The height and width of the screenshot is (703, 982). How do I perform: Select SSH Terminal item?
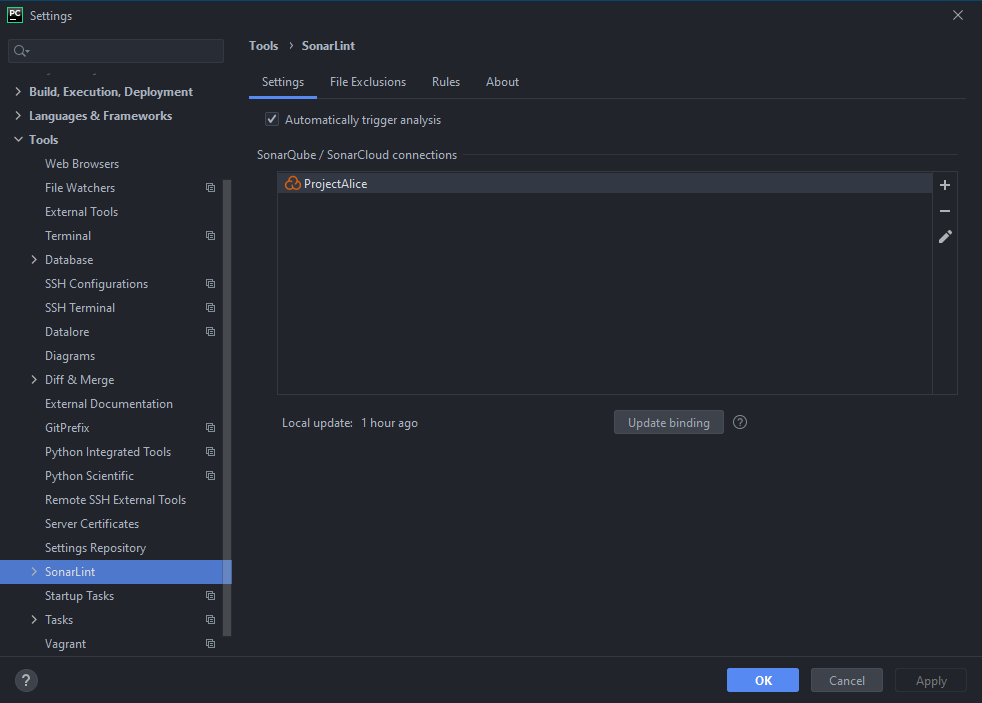pos(80,307)
